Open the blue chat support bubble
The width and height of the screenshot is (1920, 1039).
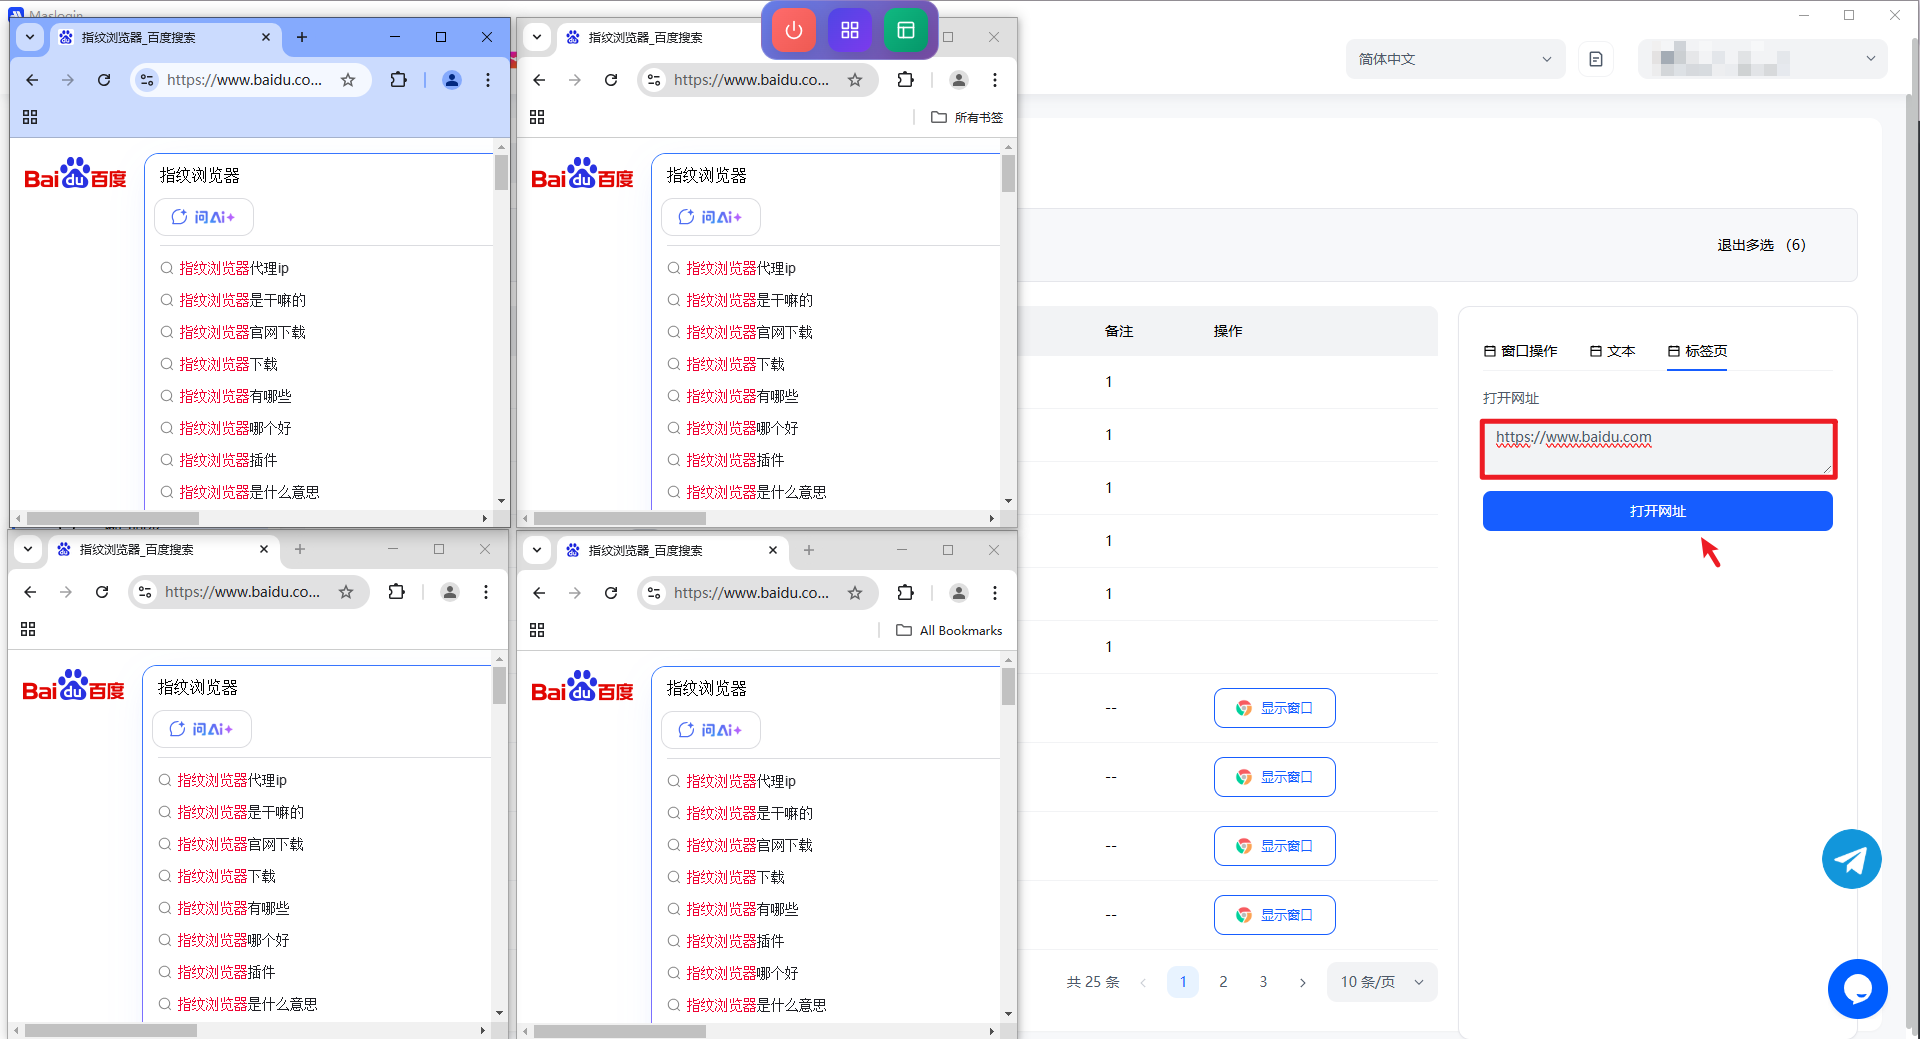pyautogui.click(x=1857, y=989)
